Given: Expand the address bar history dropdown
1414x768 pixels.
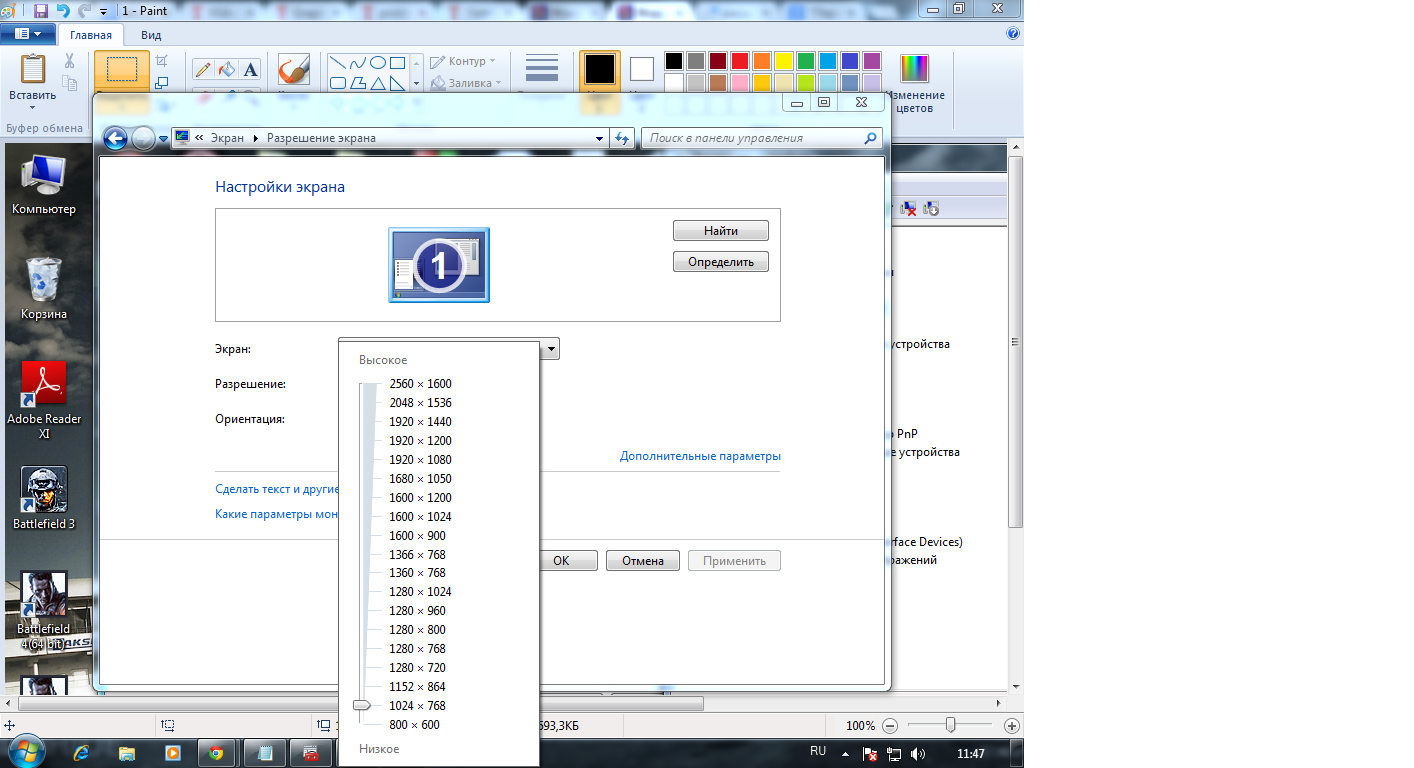Looking at the screenshot, I should click(x=599, y=138).
